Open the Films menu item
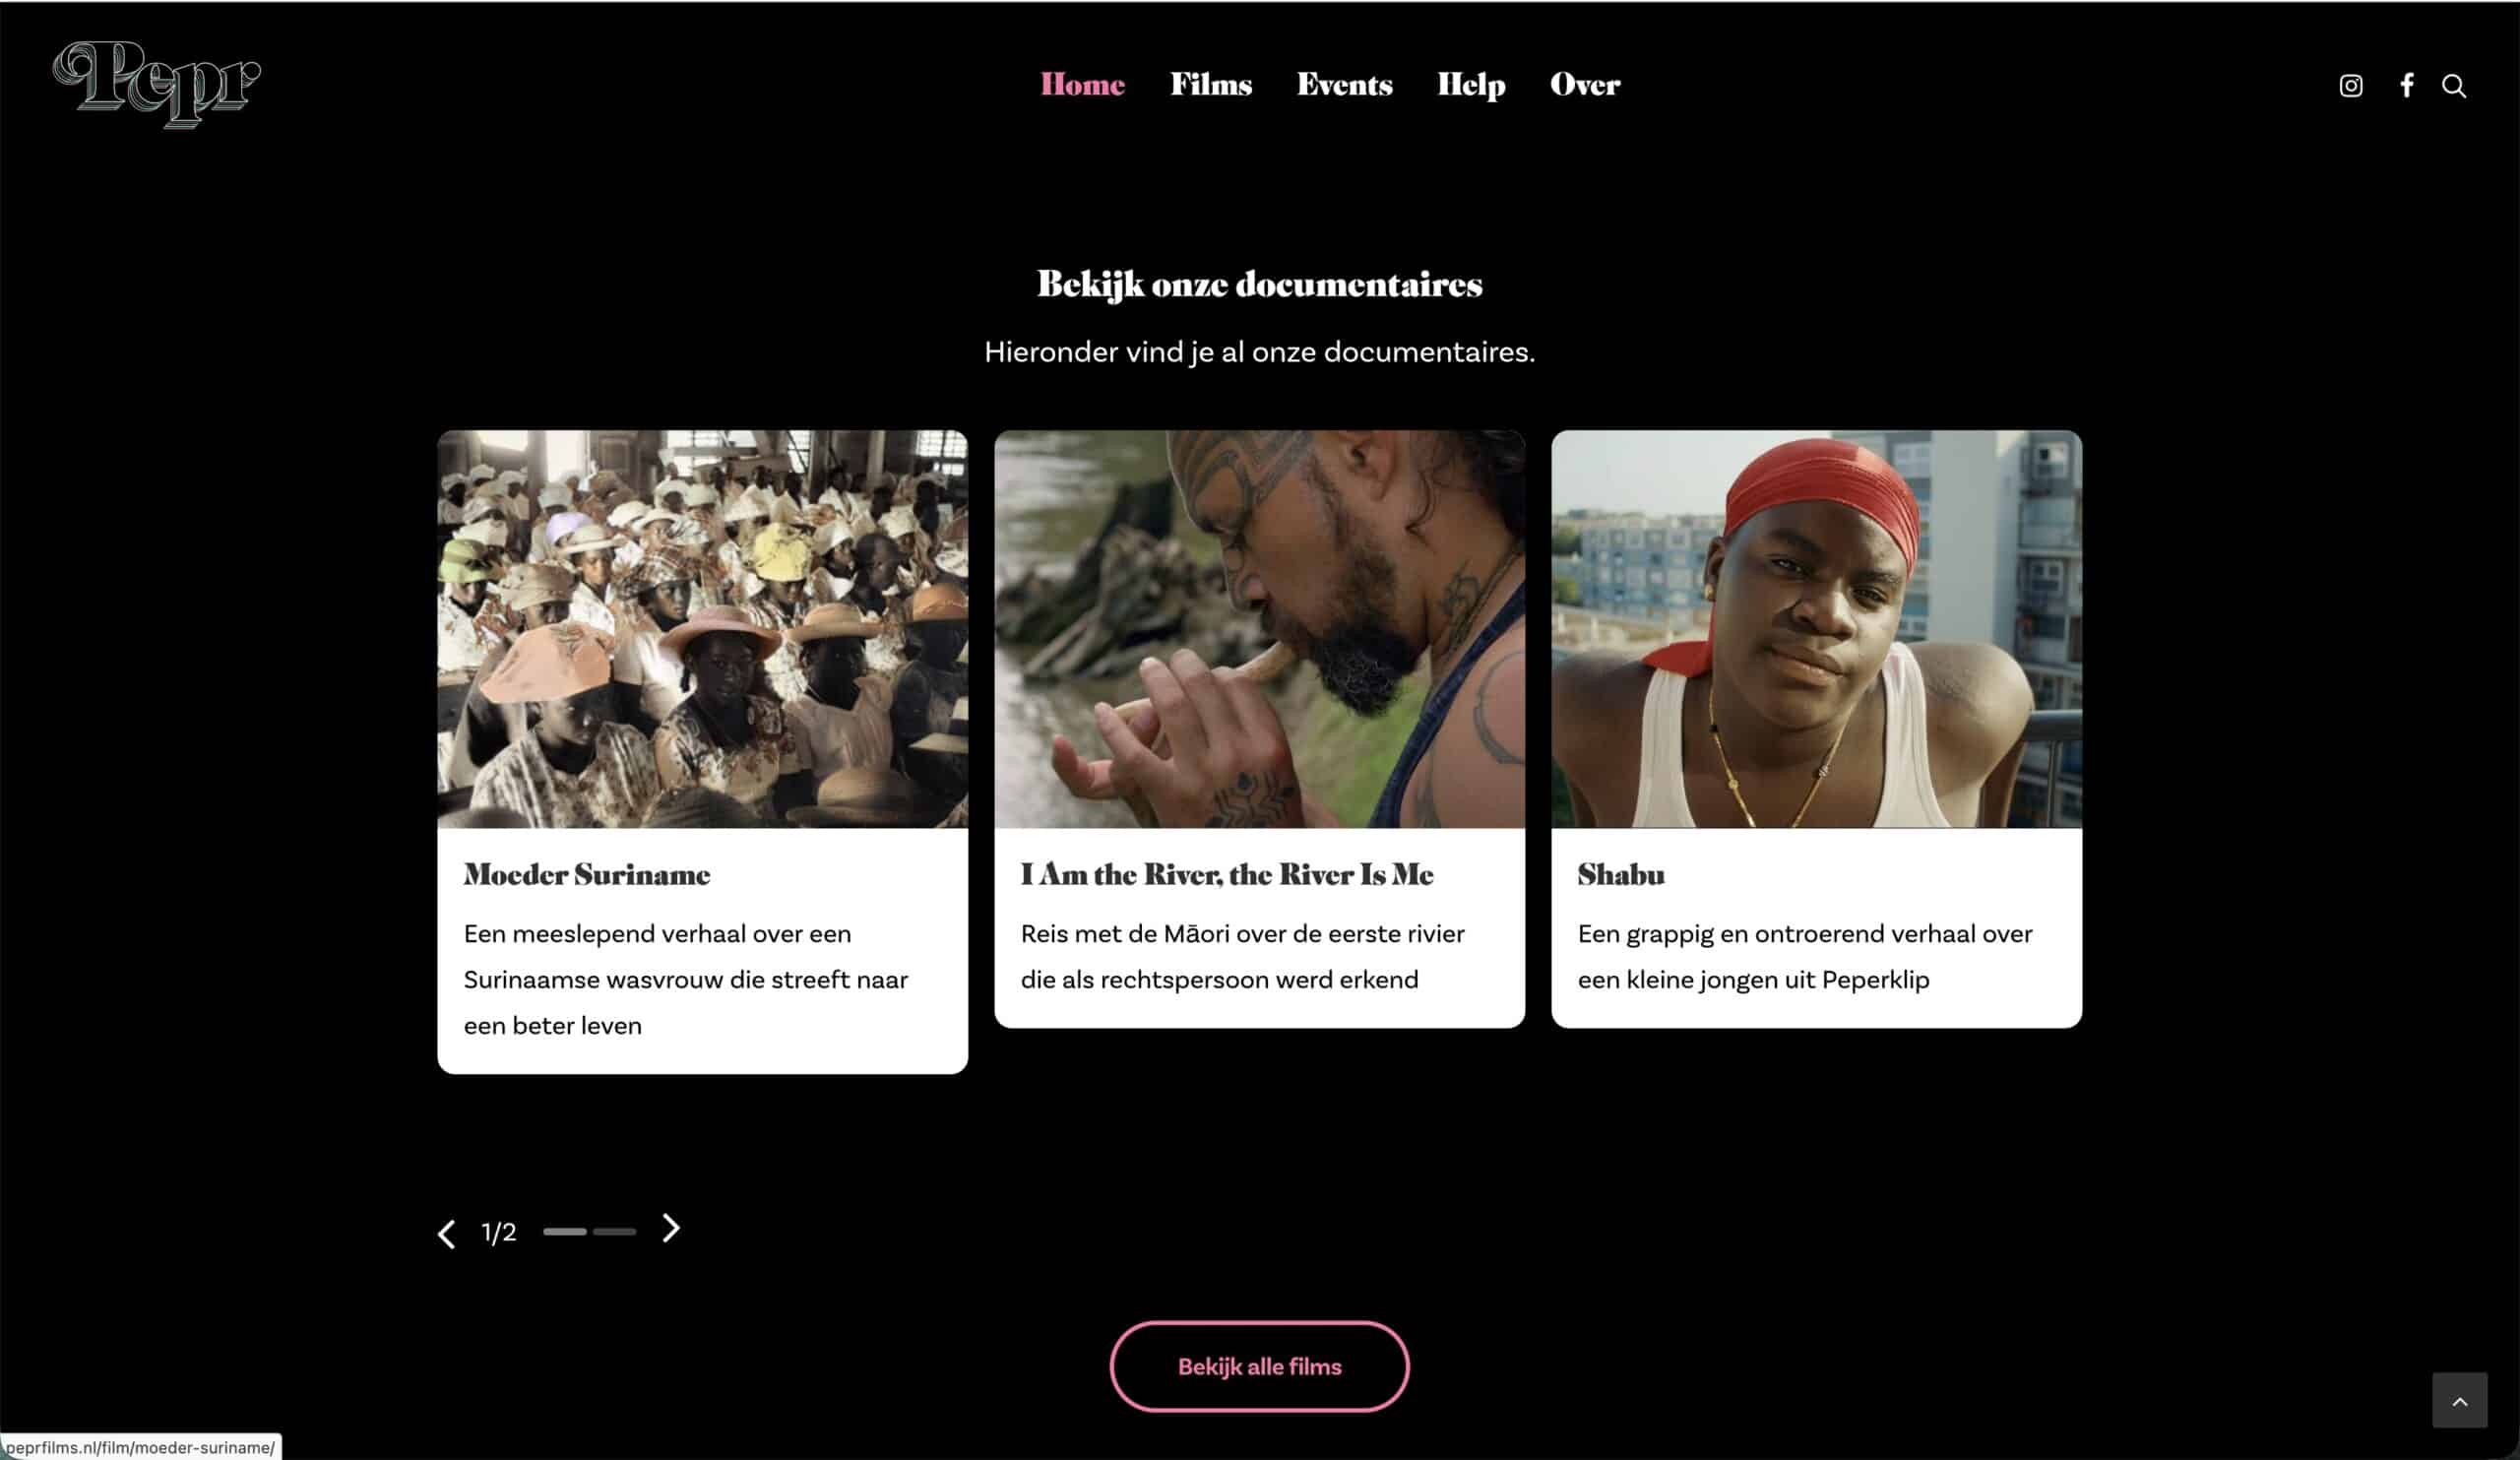 point(1211,84)
